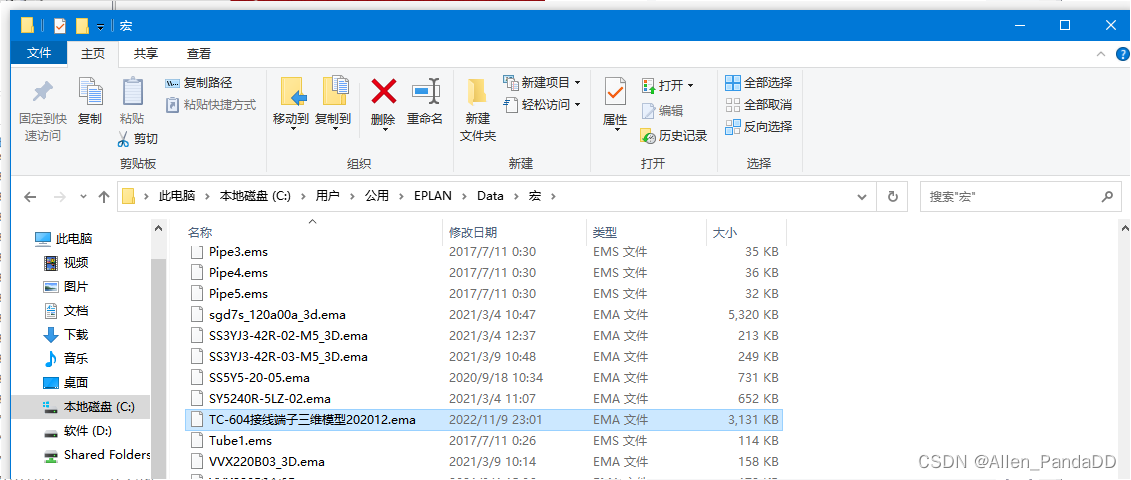Image resolution: width=1131 pixels, height=480 pixels.
Task: Switch to 查看 view tab
Action: pos(199,53)
